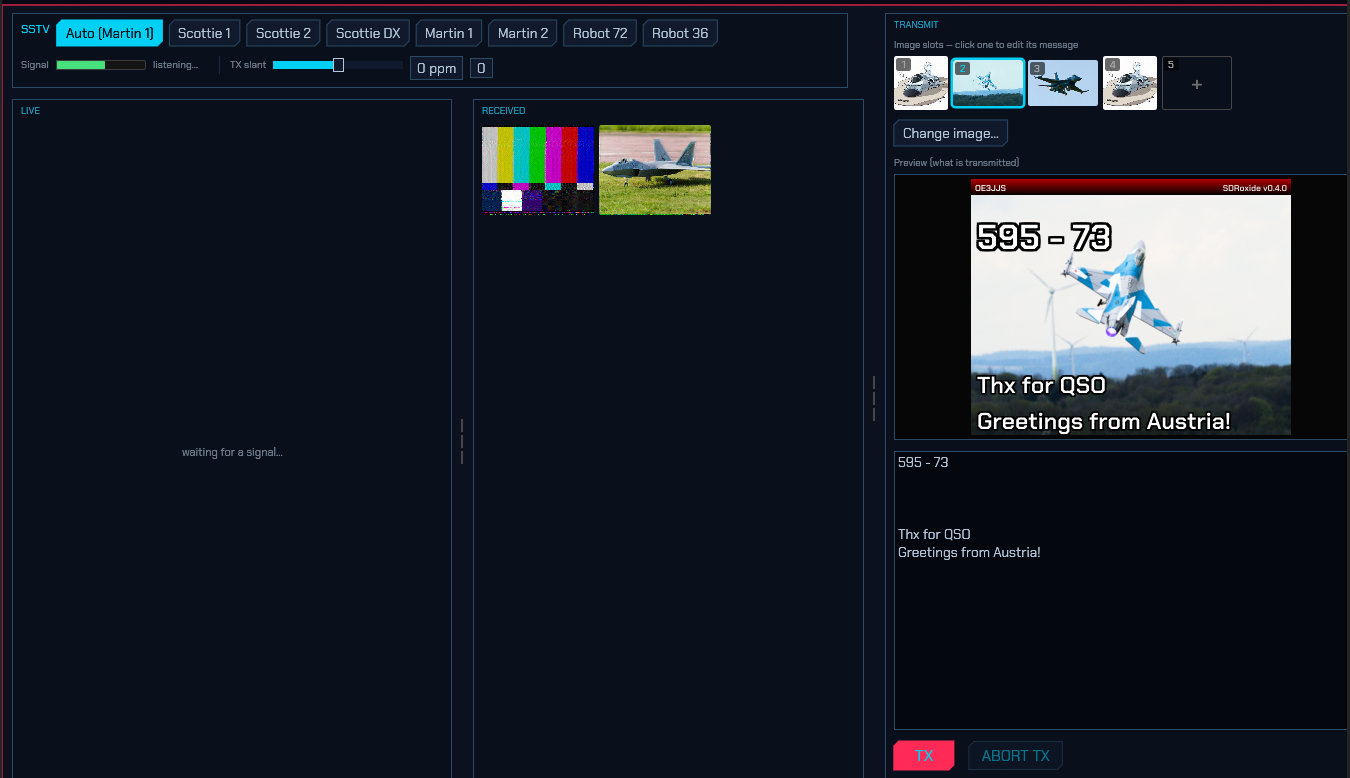Click the 0 ppm slant value field
Image resolution: width=1350 pixels, height=778 pixels.
tap(437, 68)
